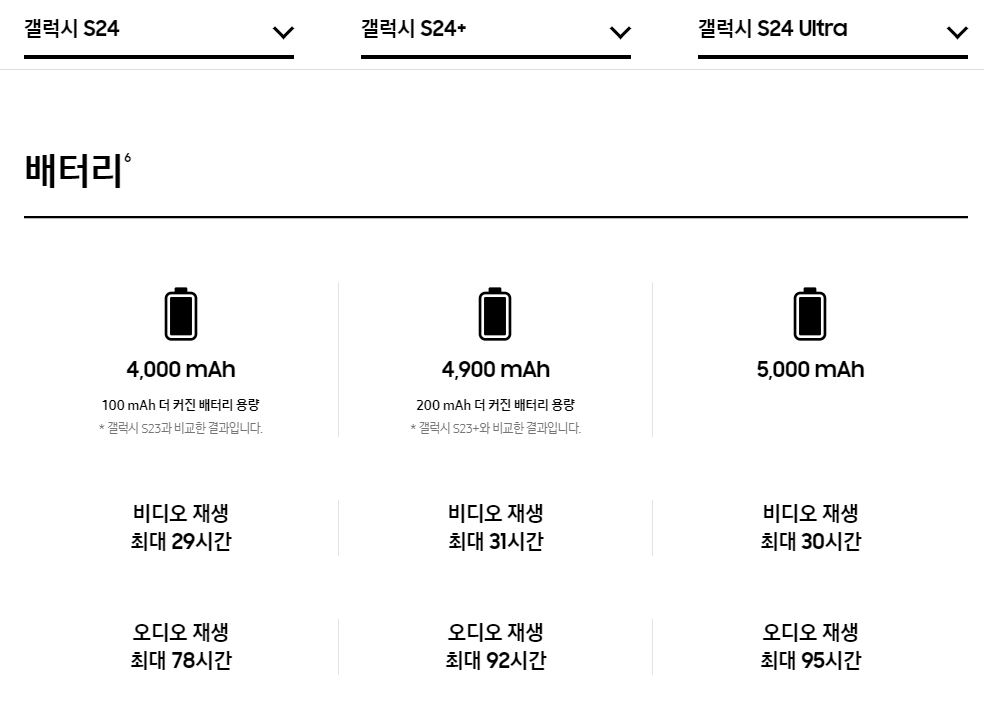Select the S24 video playback 29 hours spec

[181, 527]
